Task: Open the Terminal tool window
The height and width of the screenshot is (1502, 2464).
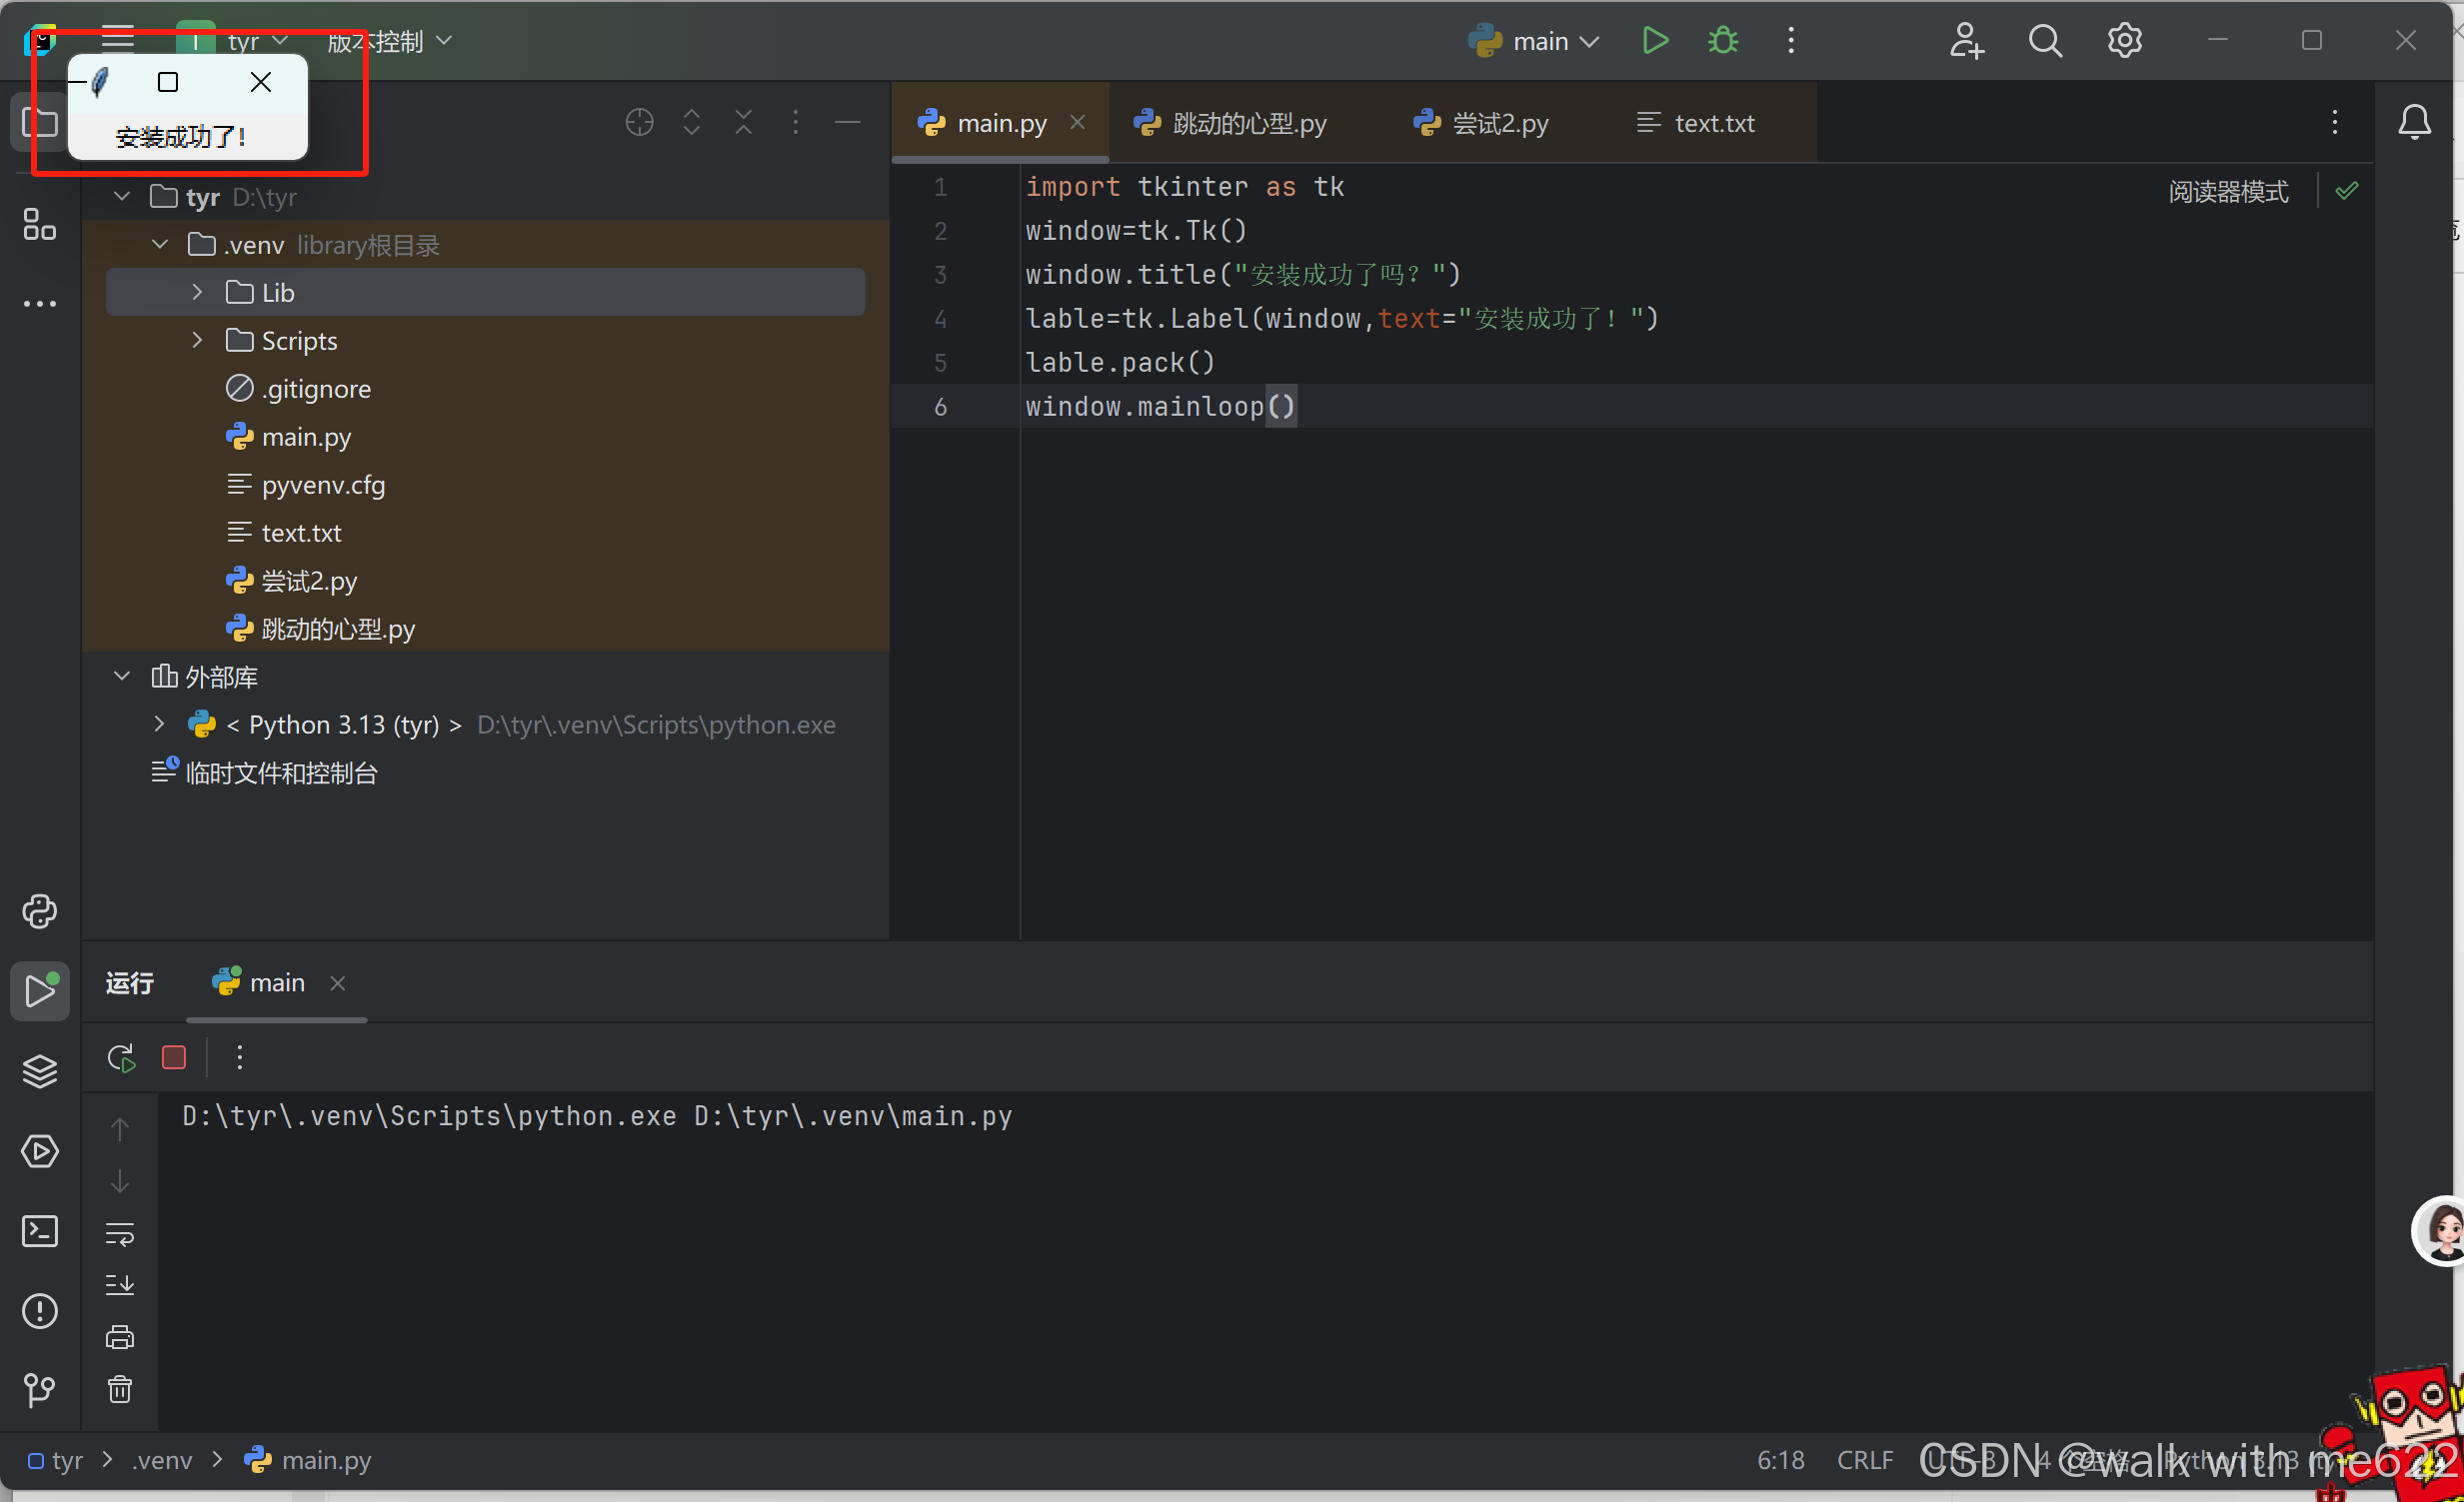Action: click(x=40, y=1231)
